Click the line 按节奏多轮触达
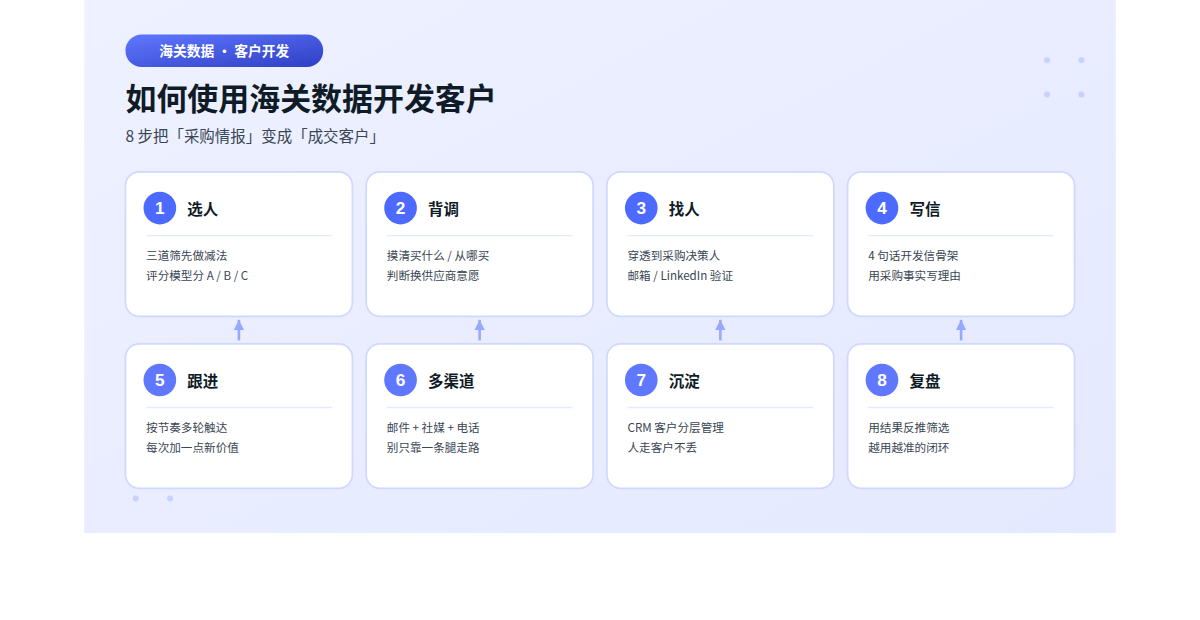Screen dimensions: 1200x620 pyautogui.click(x=187, y=428)
